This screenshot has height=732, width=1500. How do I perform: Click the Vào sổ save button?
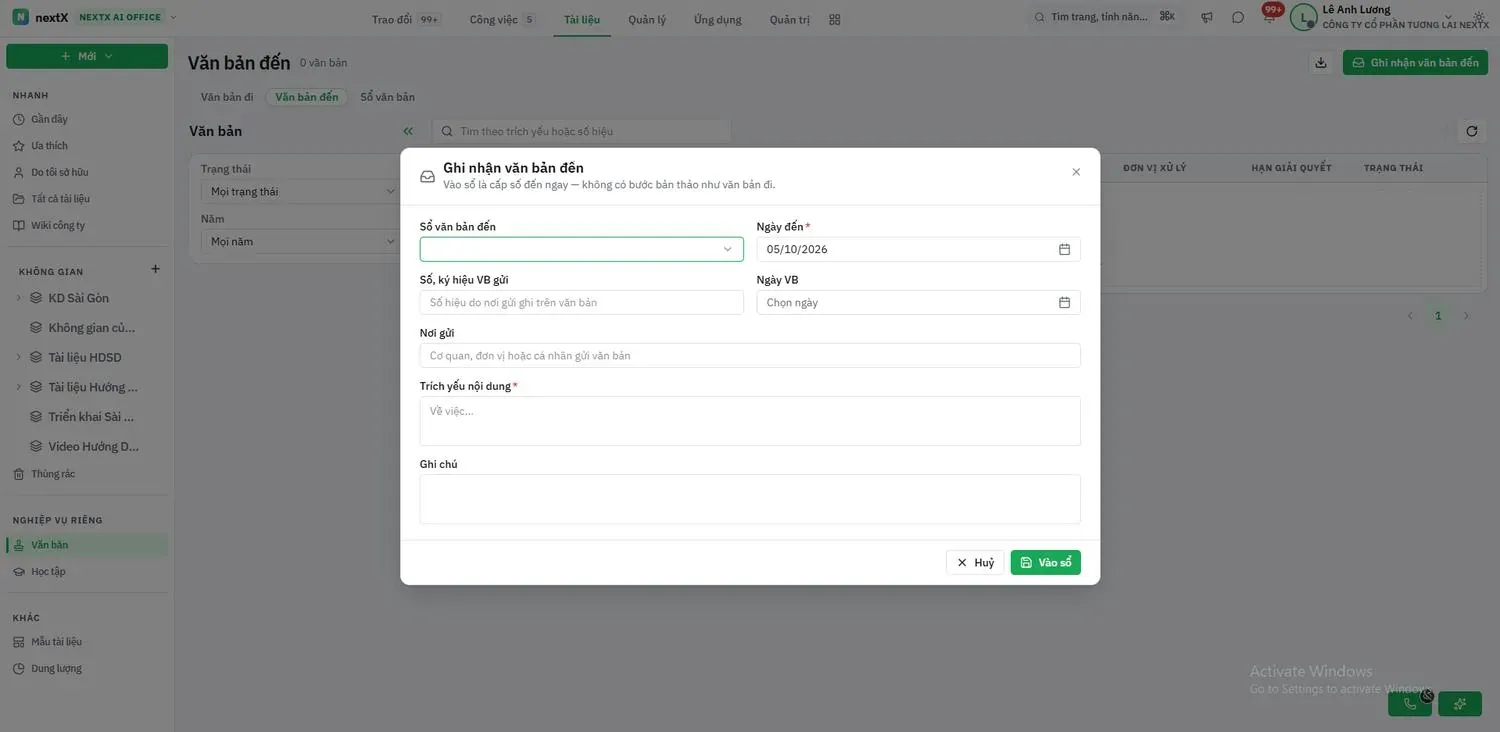pos(1045,563)
